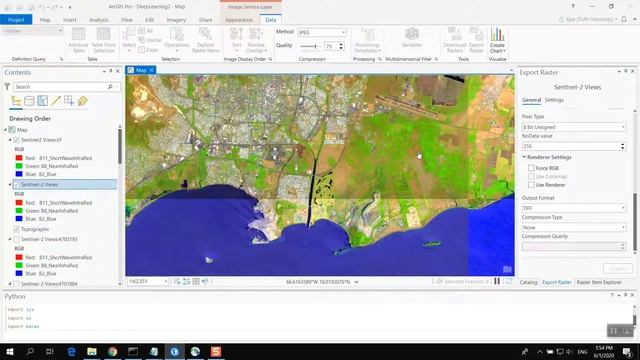
Task: Pause map drawing with pause icon
Action: [497, 281]
